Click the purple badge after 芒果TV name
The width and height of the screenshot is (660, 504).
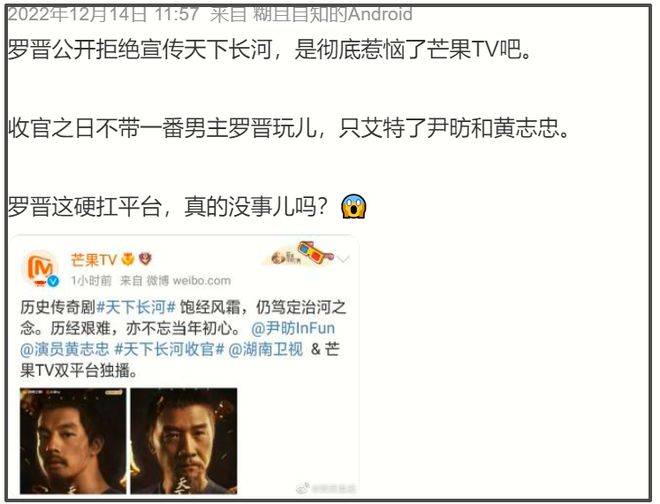[x=145, y=259]
